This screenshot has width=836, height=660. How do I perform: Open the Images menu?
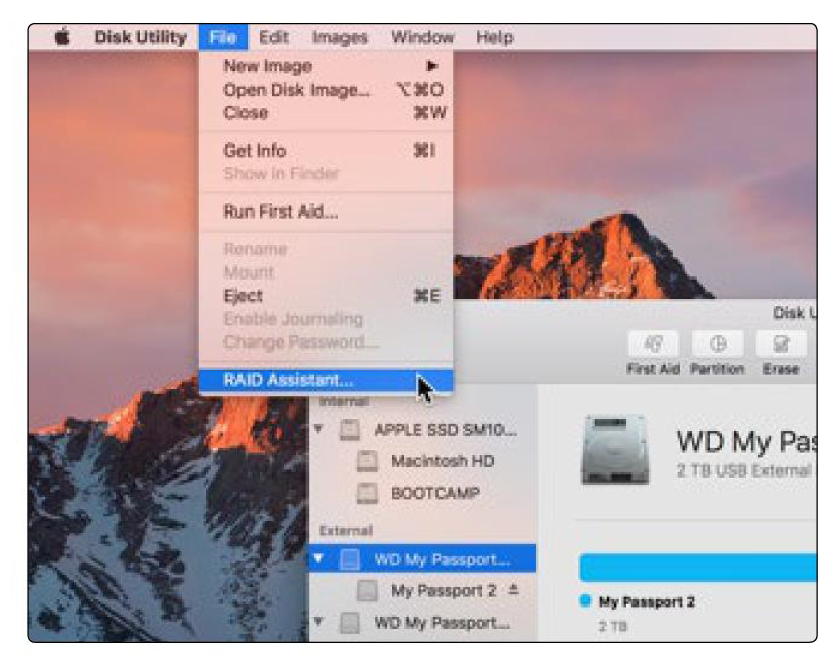(340, 37)
